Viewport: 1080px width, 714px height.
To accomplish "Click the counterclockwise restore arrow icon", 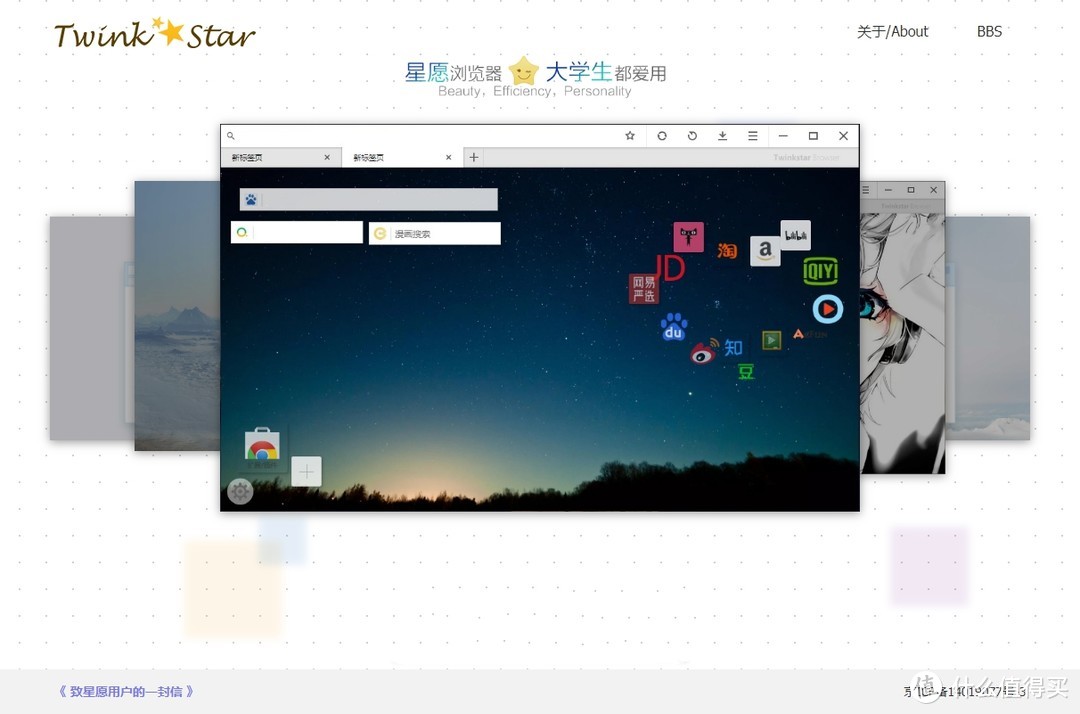I will coord(692,136).
